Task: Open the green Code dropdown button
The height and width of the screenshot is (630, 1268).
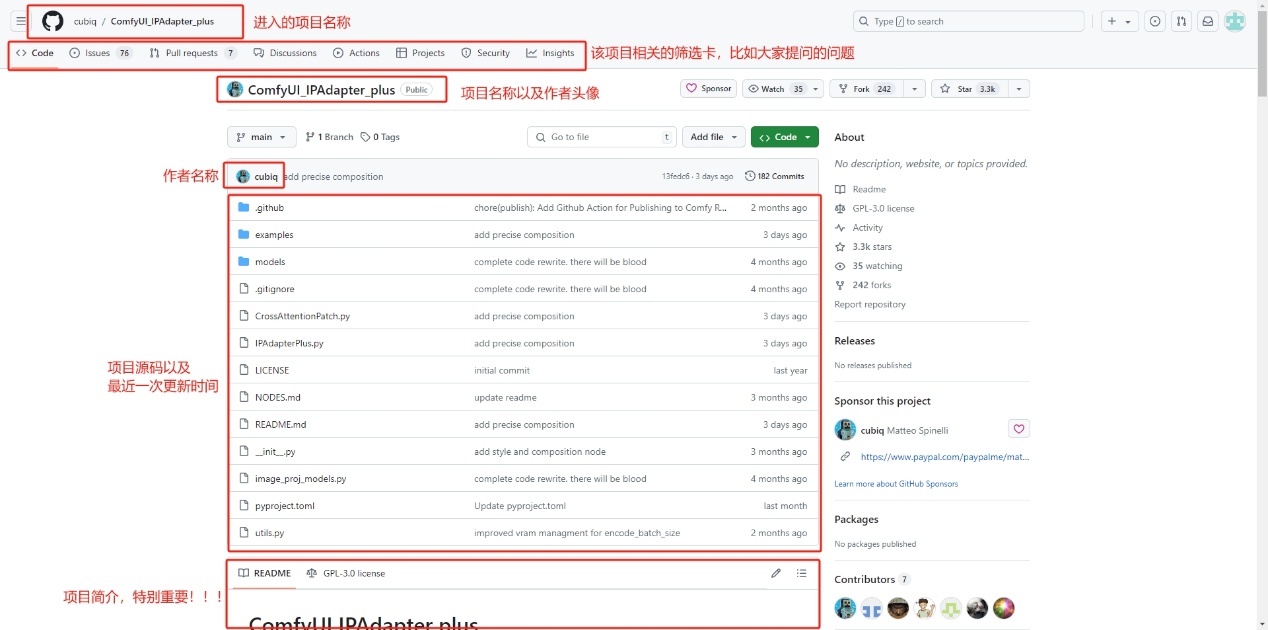Action: [x=784, y=137]
